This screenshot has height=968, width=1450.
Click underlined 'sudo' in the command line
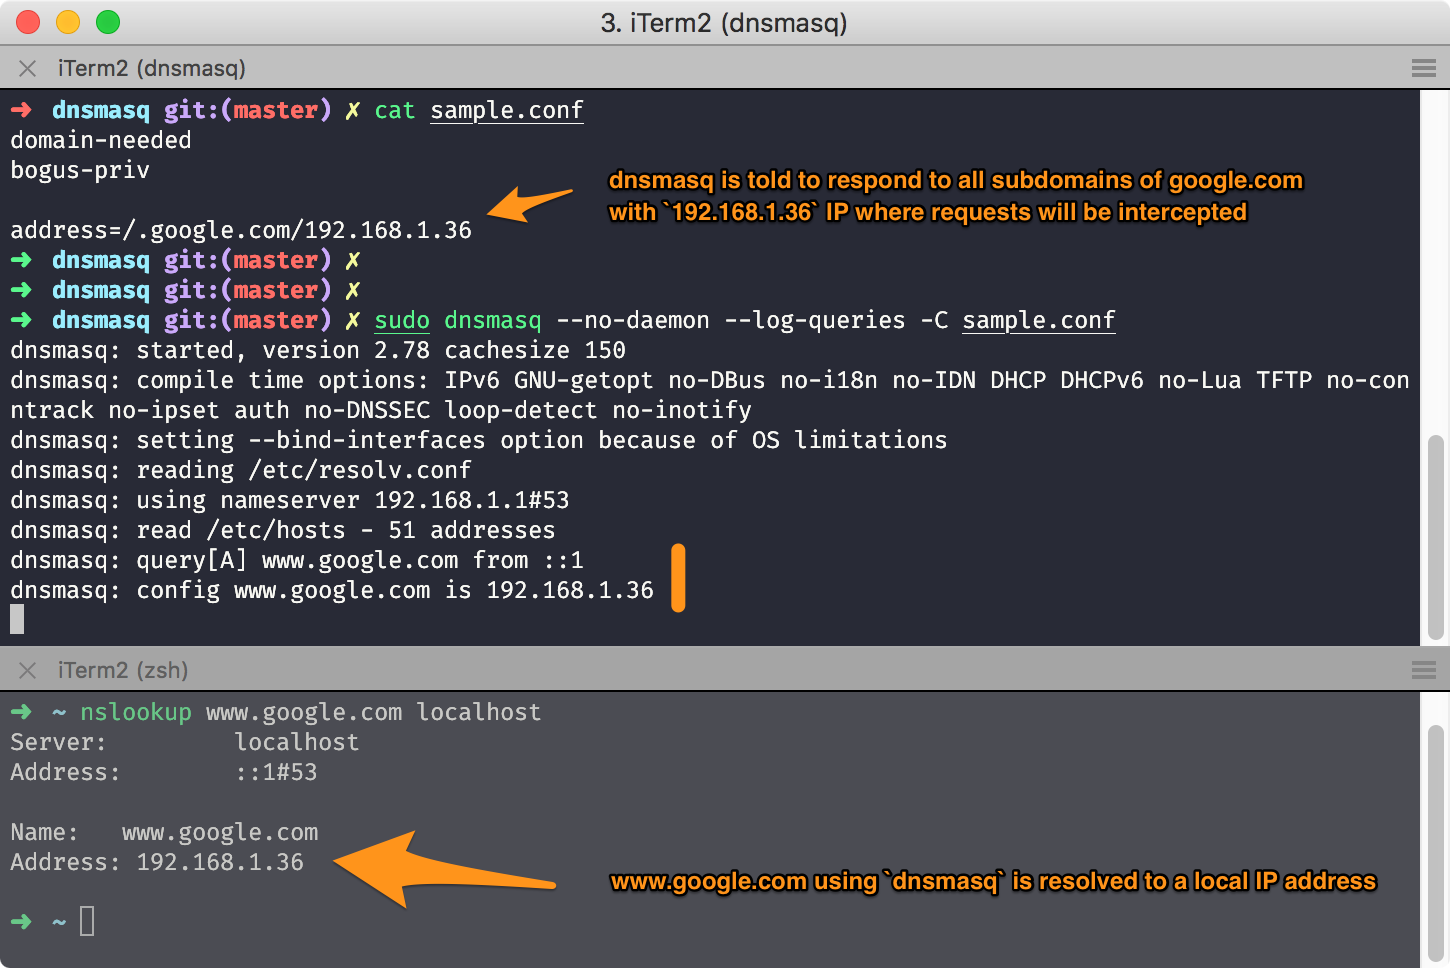pyautogui.click(x=402, y=320)
